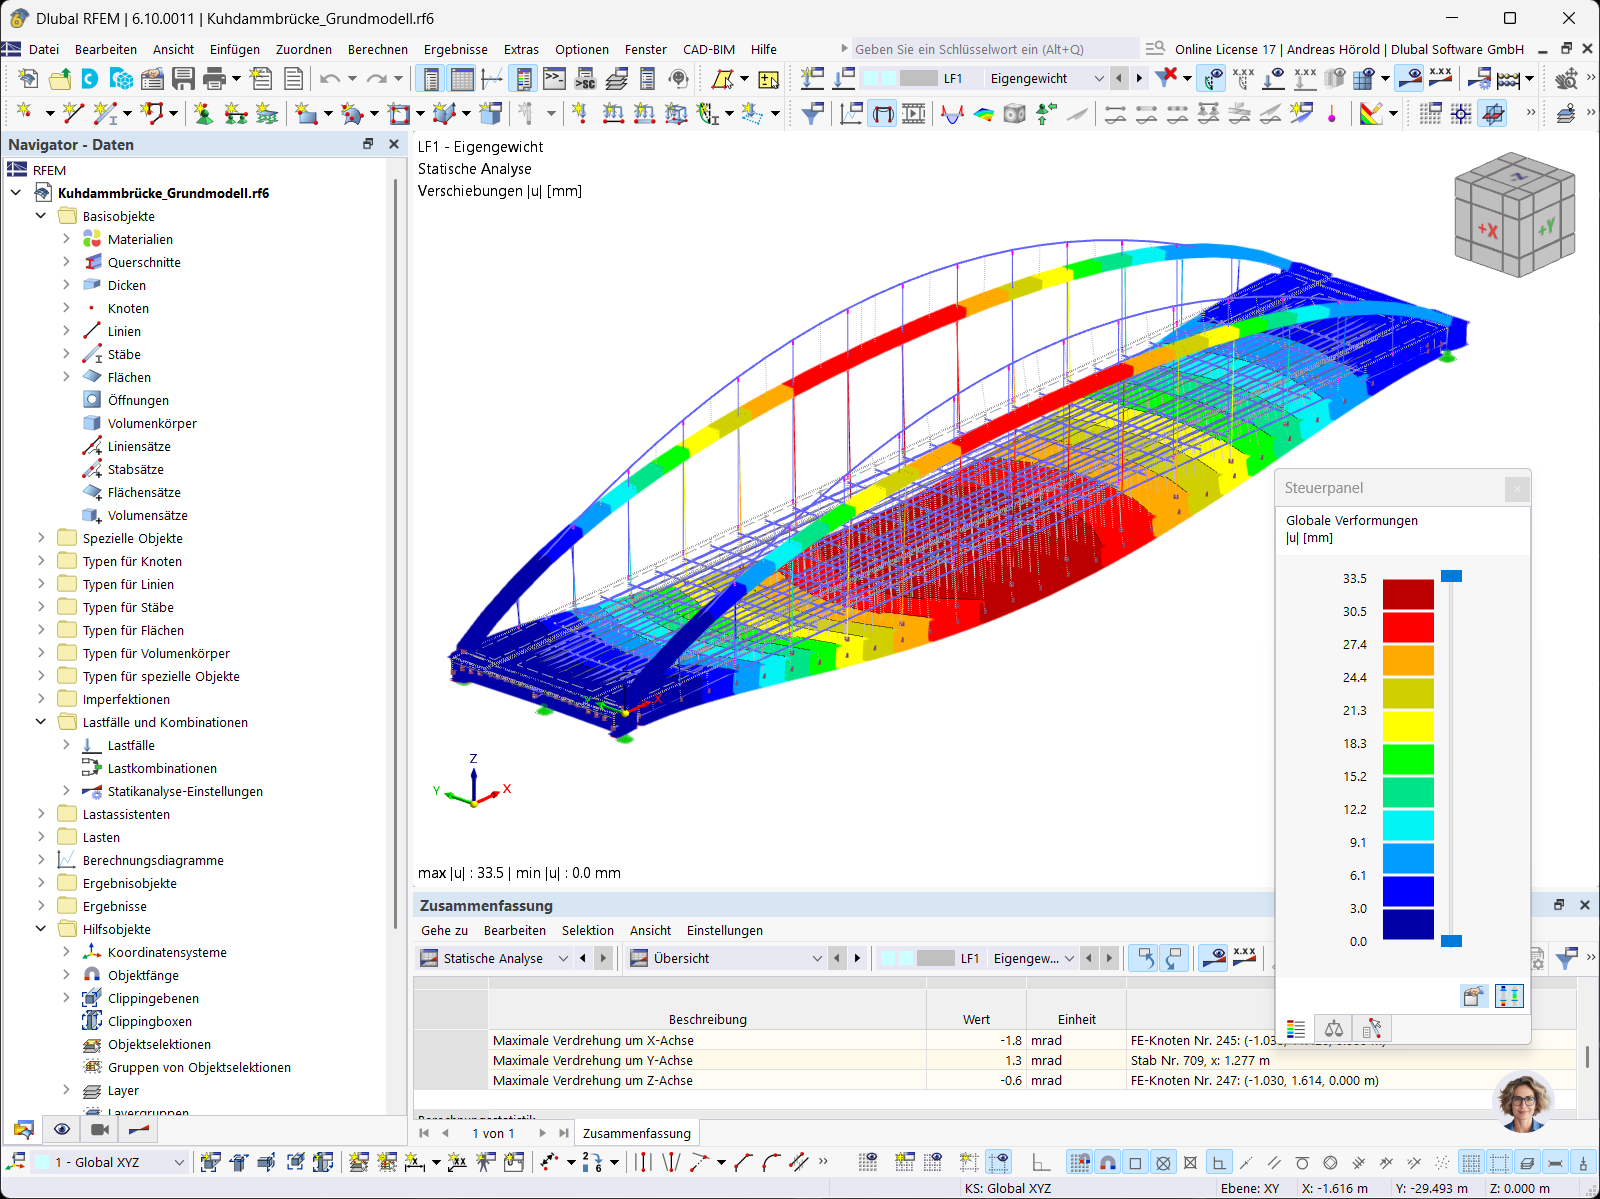Toggle the eye visibility icon below the navigator
1600x1199 pixels.
tap(62, 1129)
